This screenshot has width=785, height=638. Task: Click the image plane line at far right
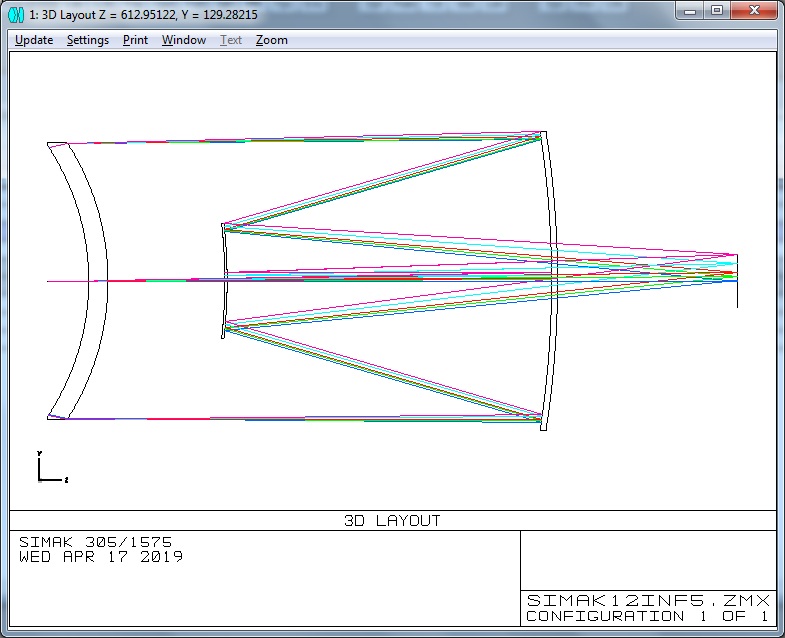737,280
